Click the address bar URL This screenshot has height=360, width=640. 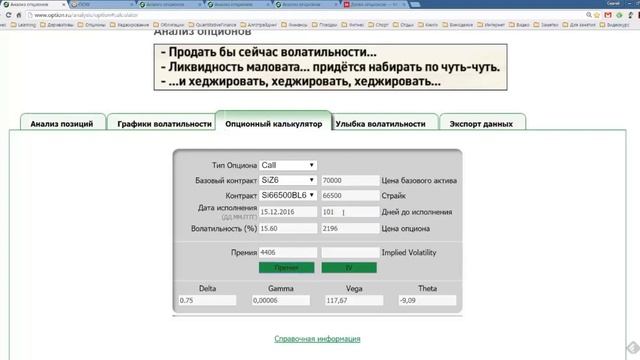86,15
